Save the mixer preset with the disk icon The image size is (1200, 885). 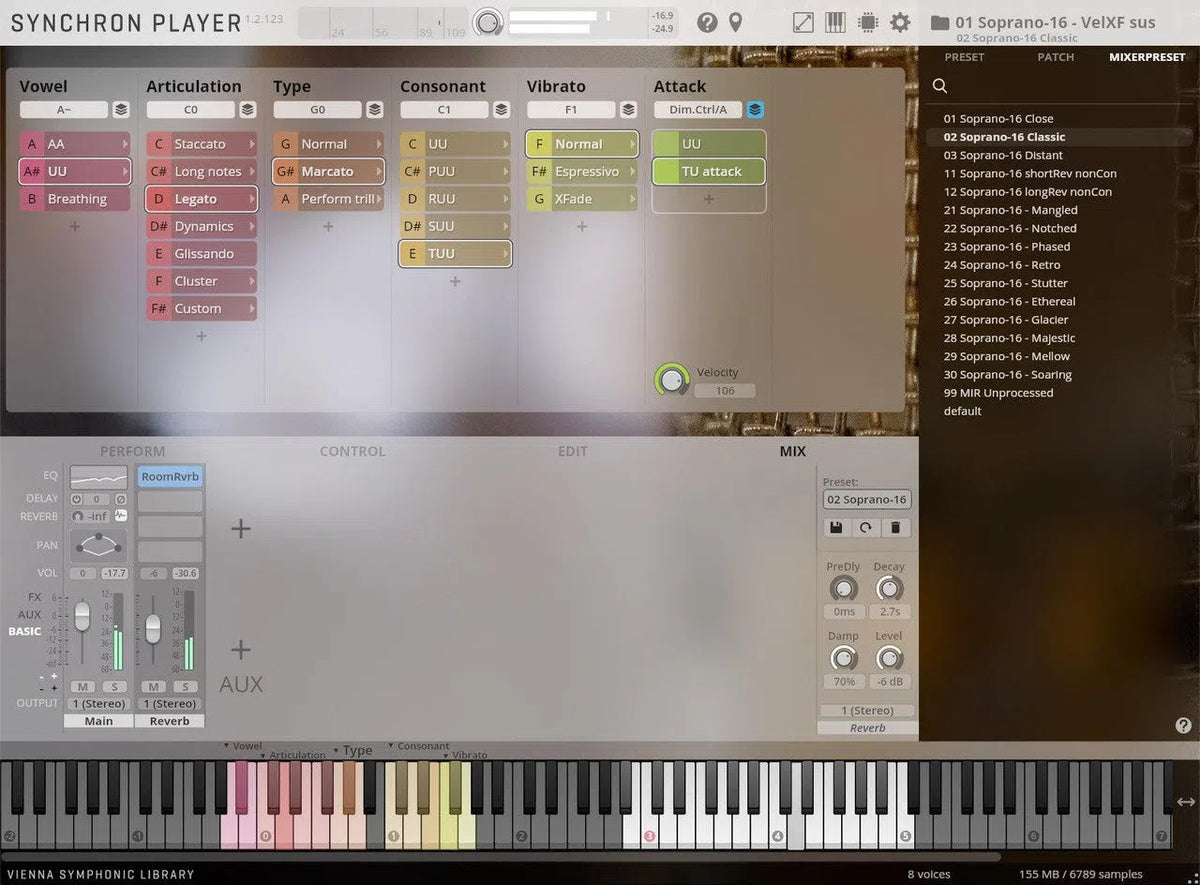(836, 527)
